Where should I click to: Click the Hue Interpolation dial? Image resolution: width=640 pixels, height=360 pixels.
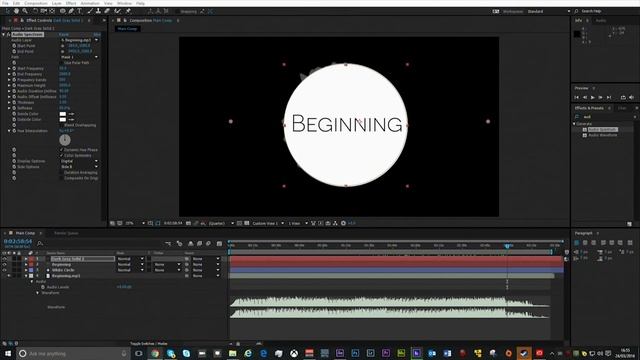tap(64, 140)
